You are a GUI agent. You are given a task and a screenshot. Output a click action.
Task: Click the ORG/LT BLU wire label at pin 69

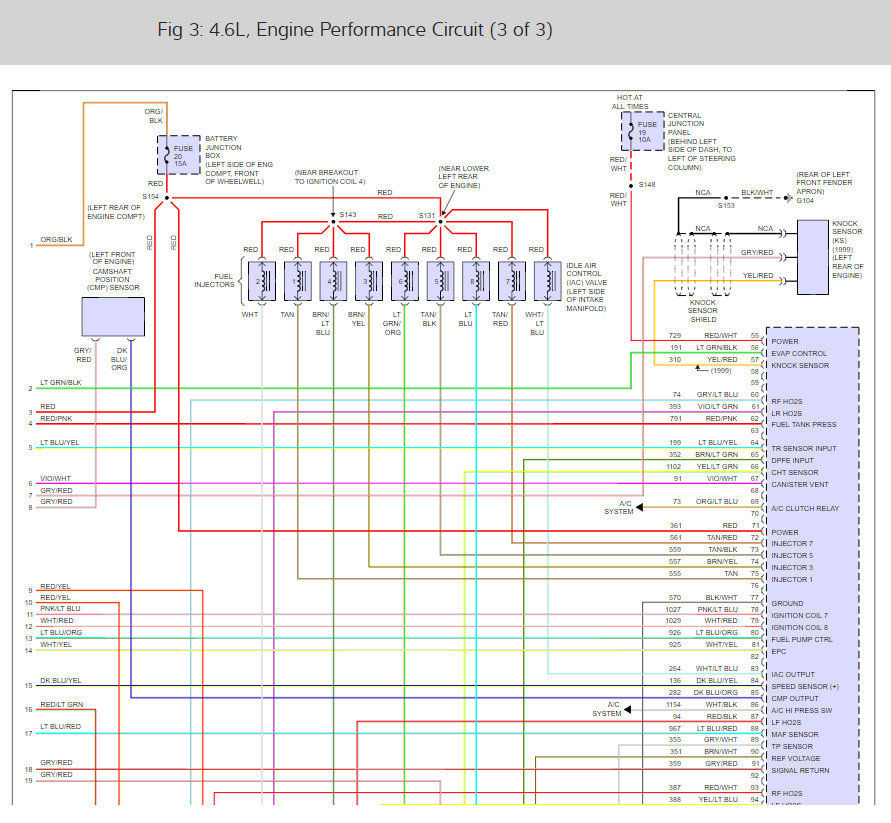click(x=717, y=501)
